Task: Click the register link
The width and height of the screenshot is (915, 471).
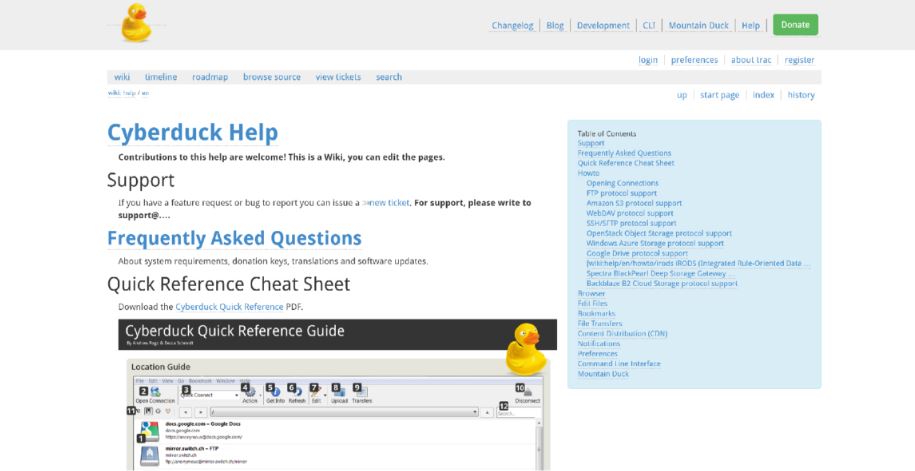Action: pyautogui.click(x=799, y=60)
